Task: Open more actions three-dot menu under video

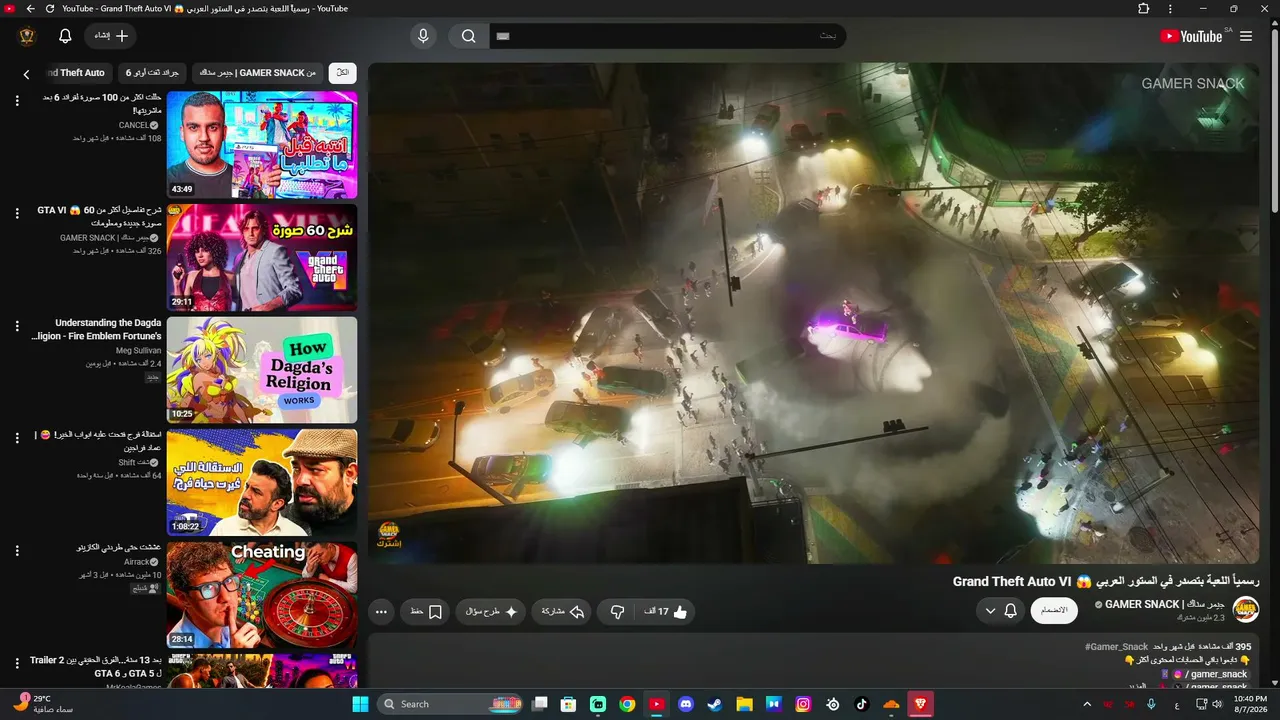Action: coord(381,612)
